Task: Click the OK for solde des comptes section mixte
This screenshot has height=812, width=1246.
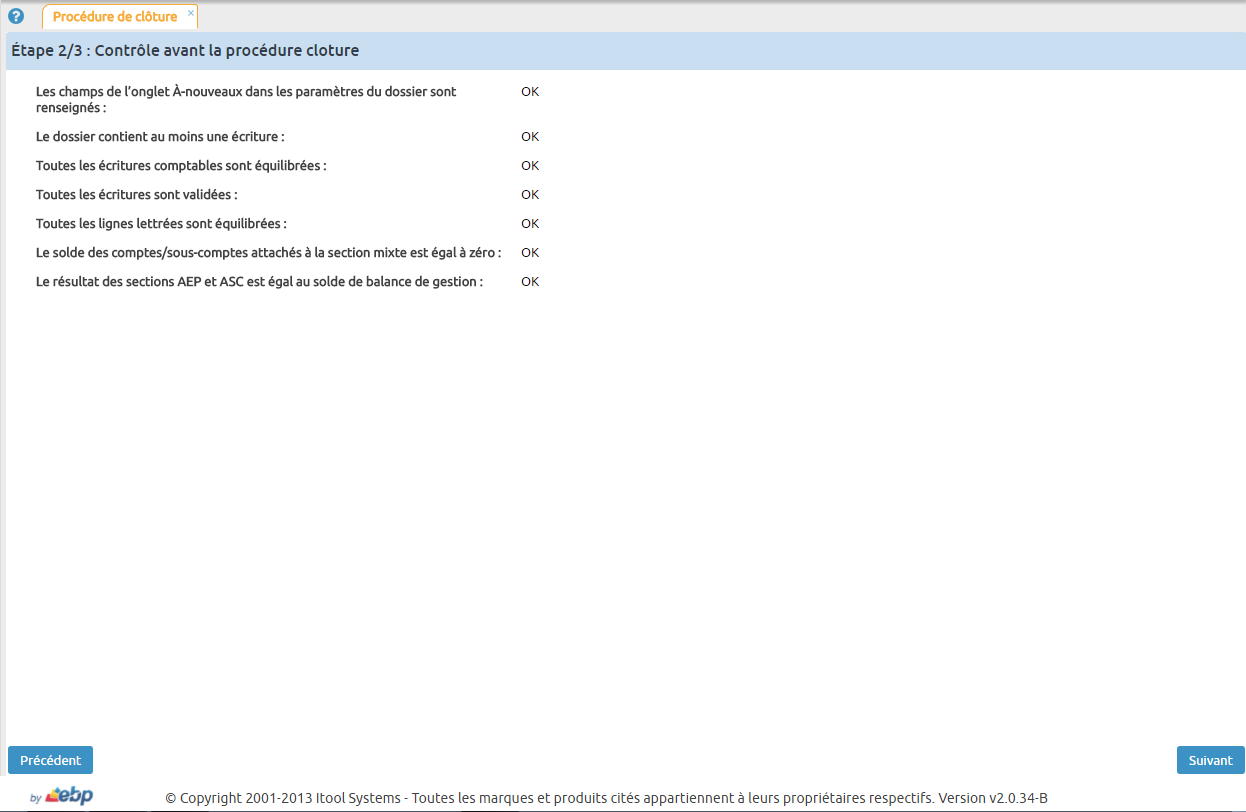Action: 529,252
